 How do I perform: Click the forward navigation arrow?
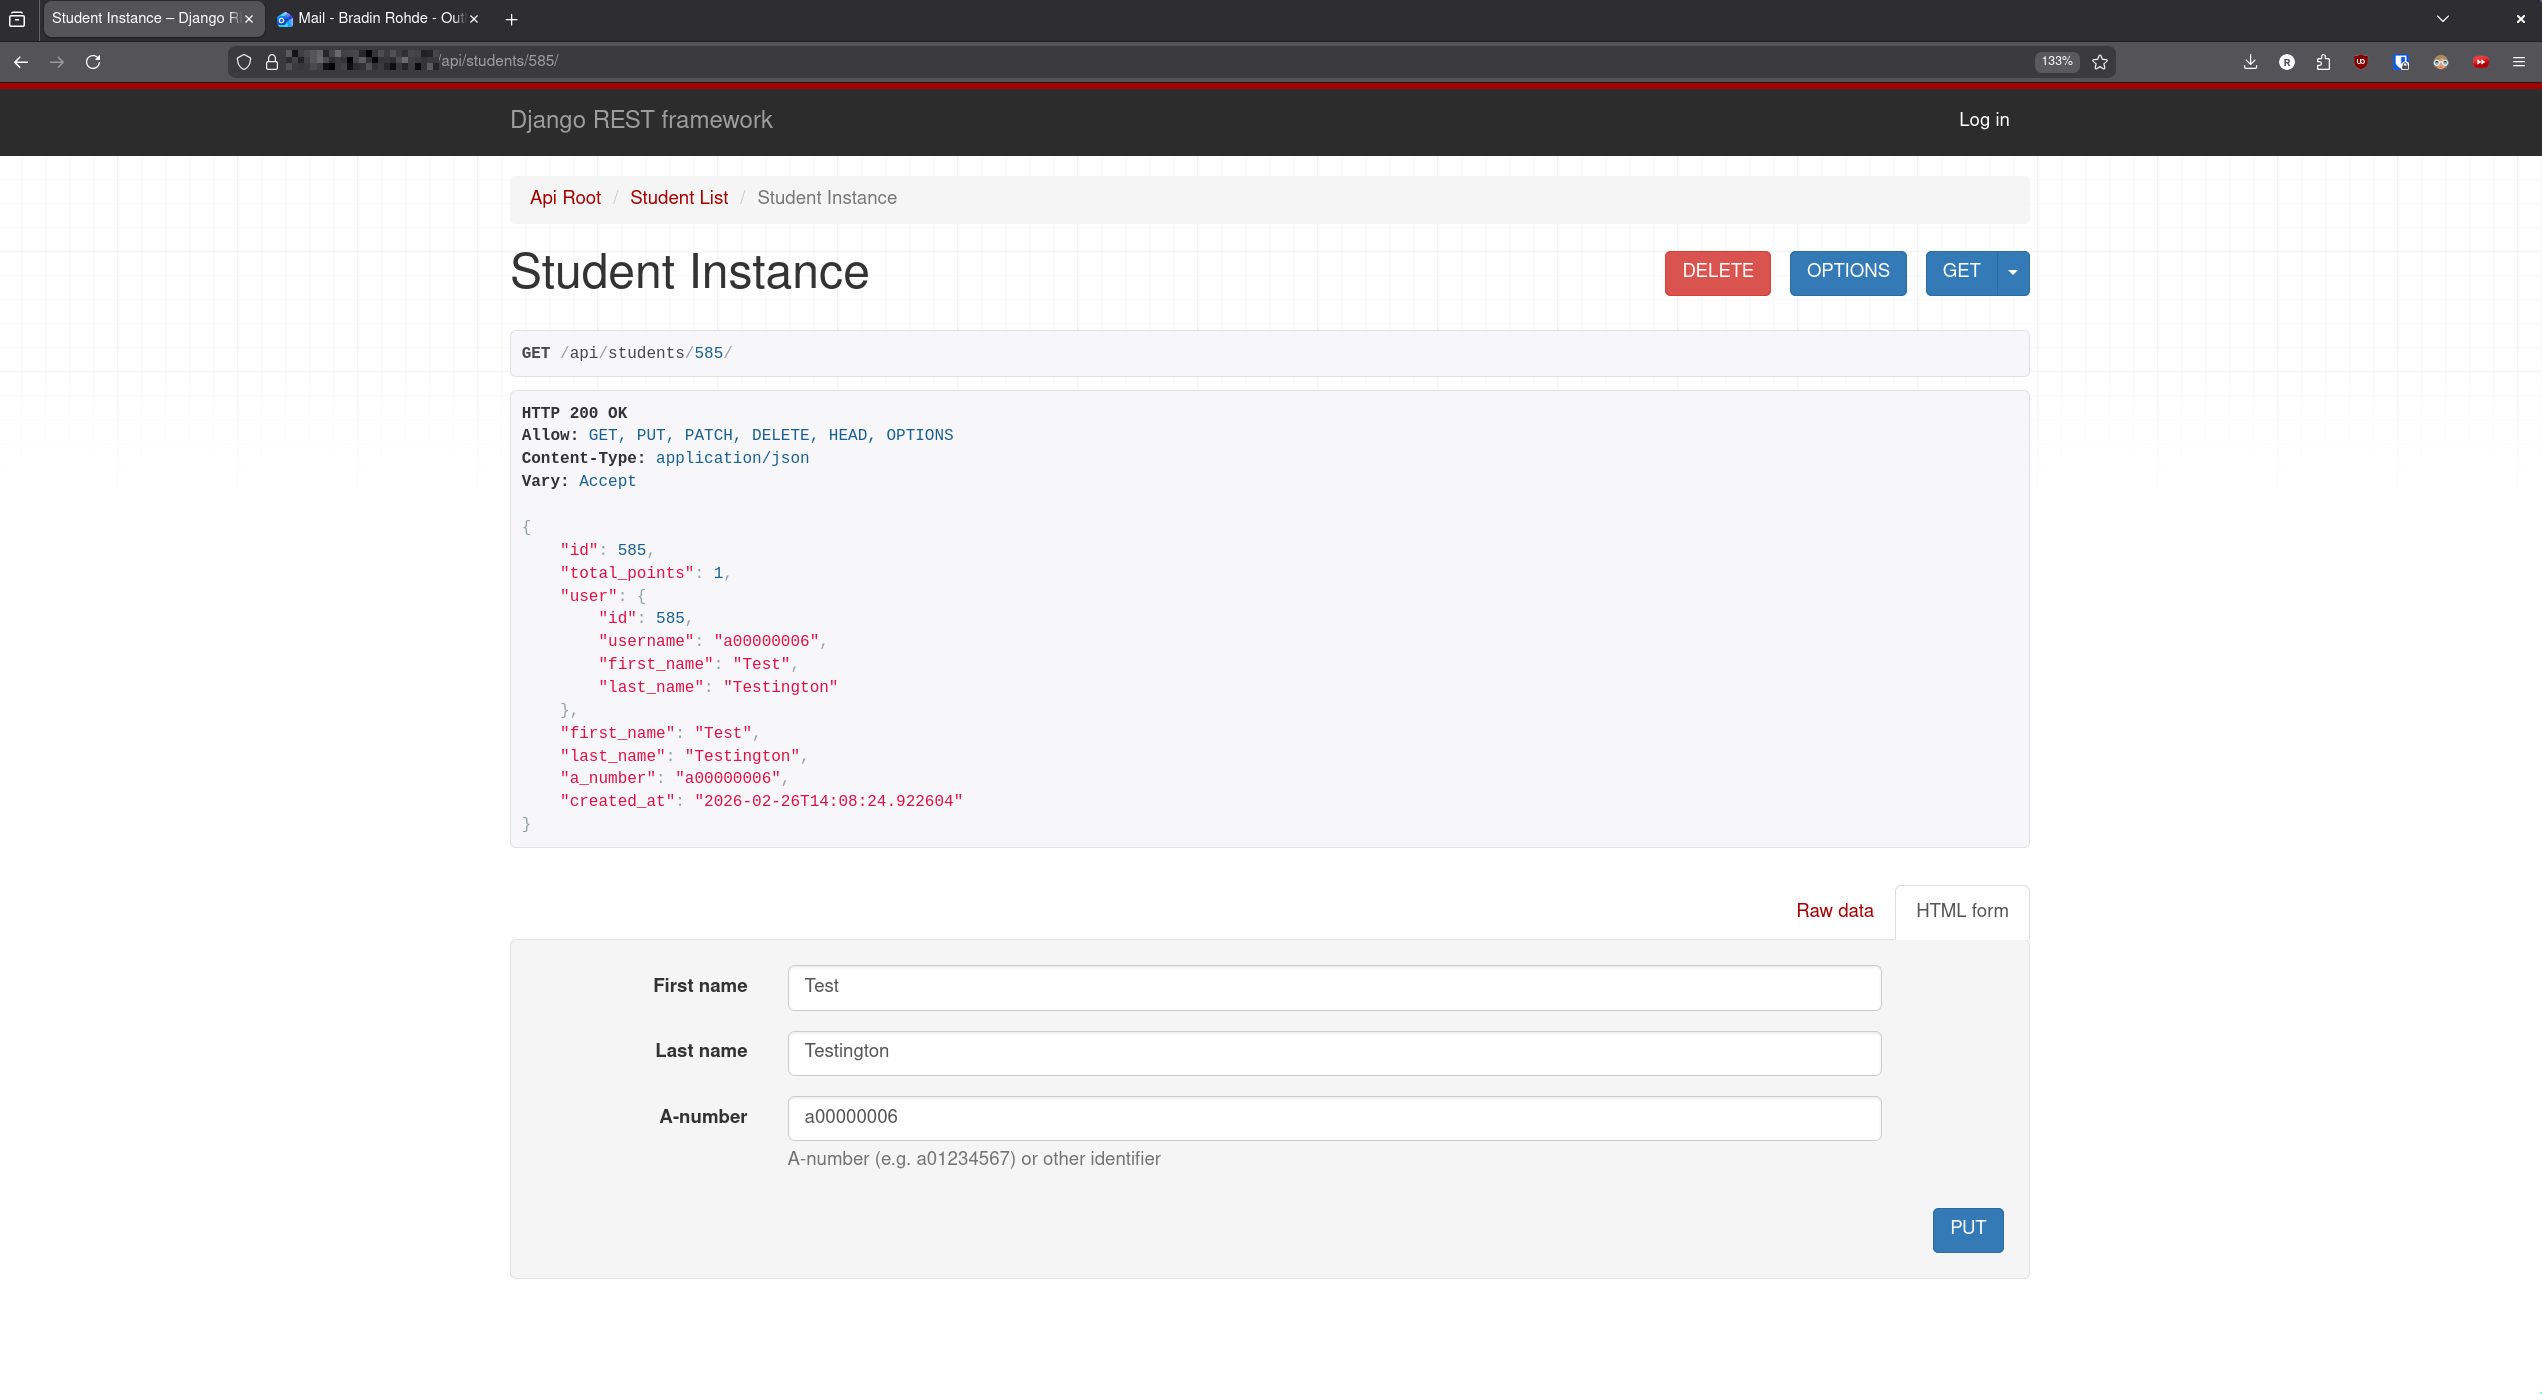pos(57,62)
